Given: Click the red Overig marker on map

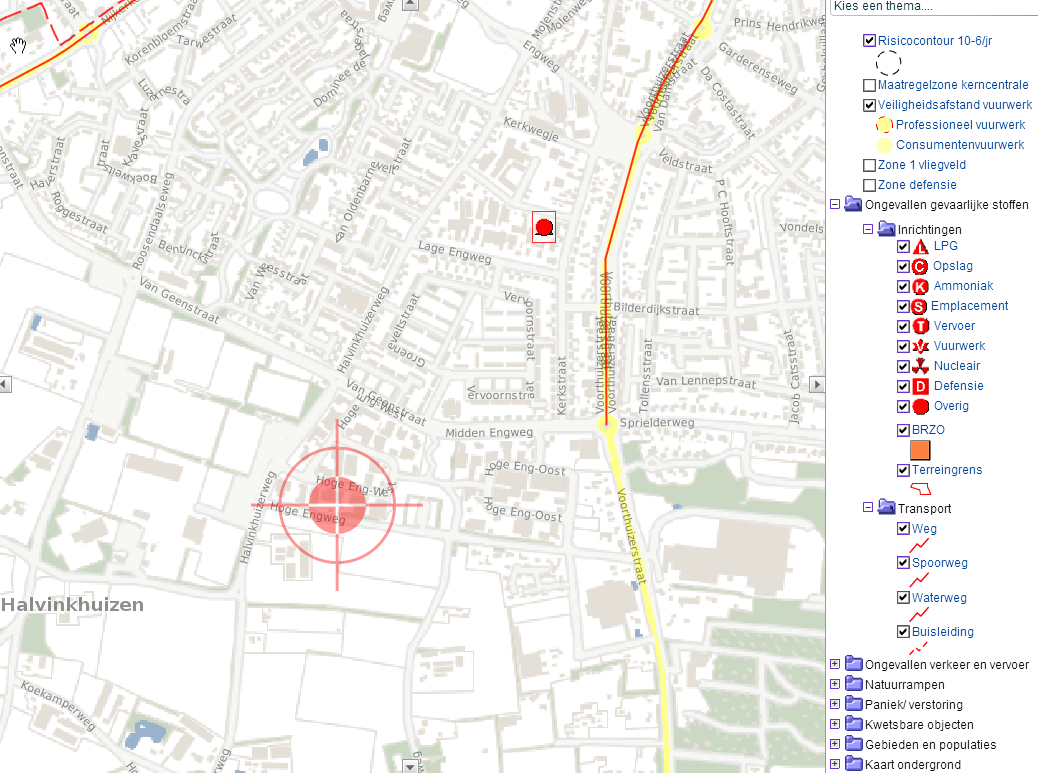Looking at the screenshot, I should (544, 228).
